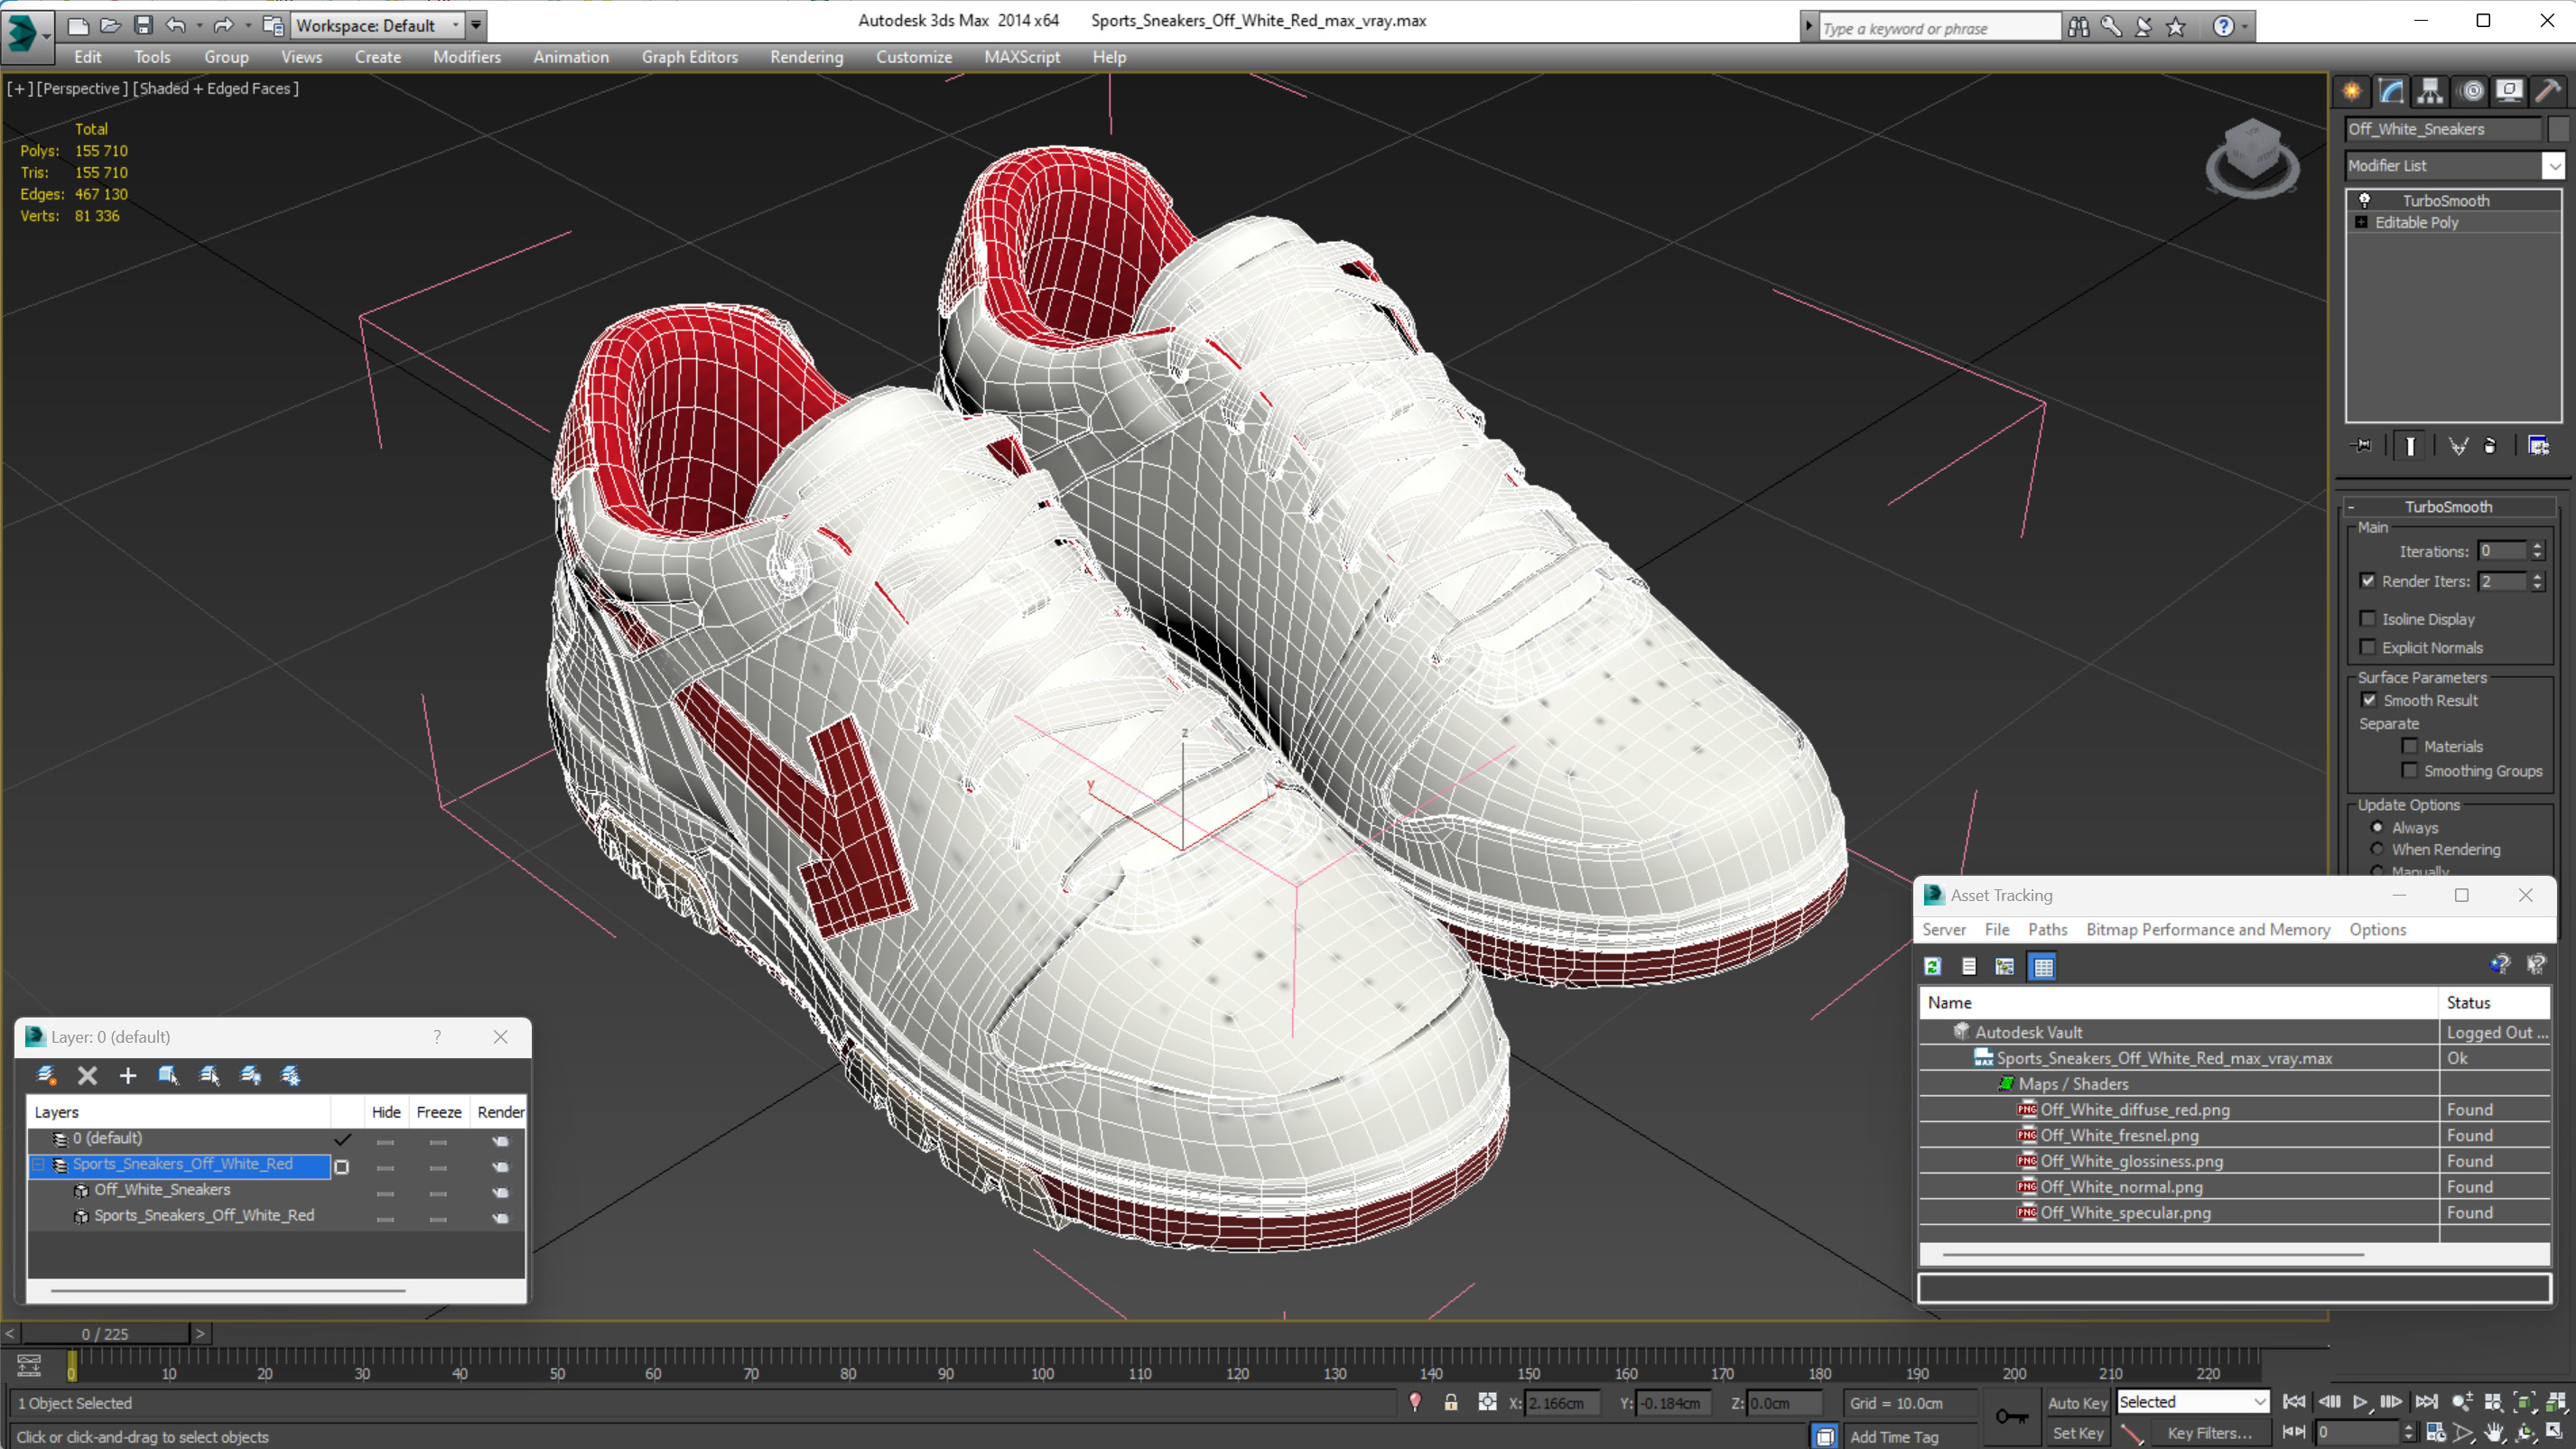Viewport: 2576px width, 1449px height.
Task: Click the Pan View hand icon
Action: coord(2493,1433)
